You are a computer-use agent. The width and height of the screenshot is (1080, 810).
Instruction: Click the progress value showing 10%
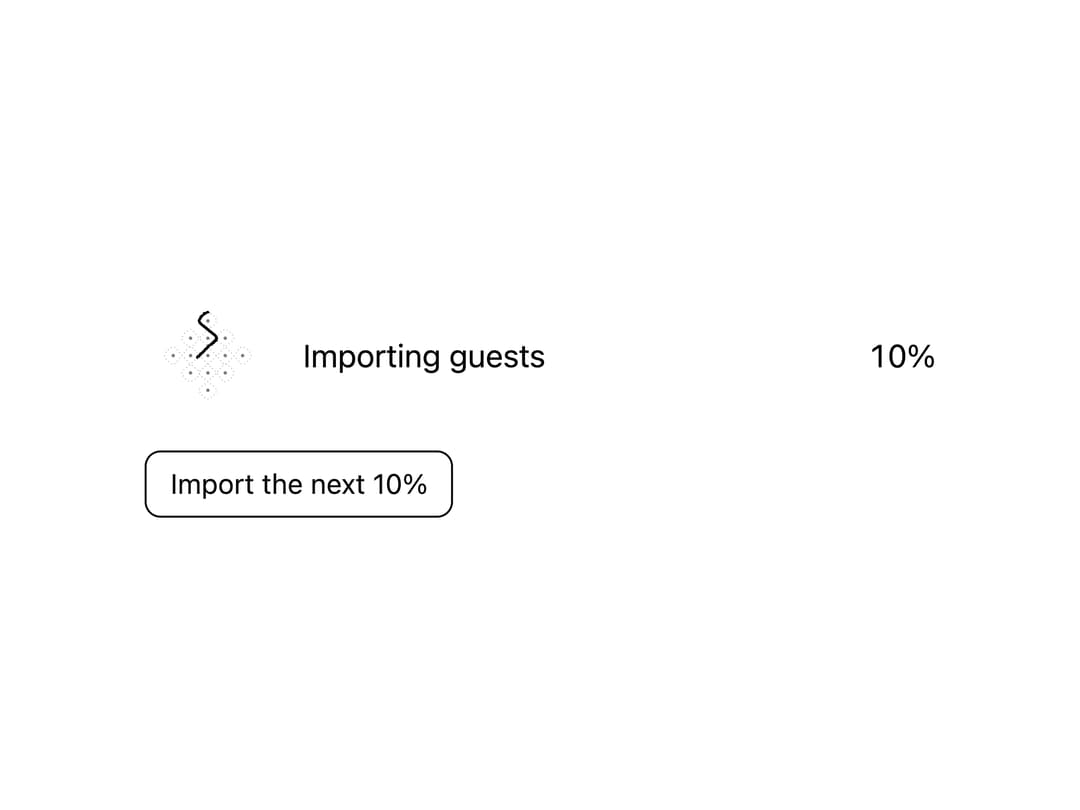pos(902,357)
